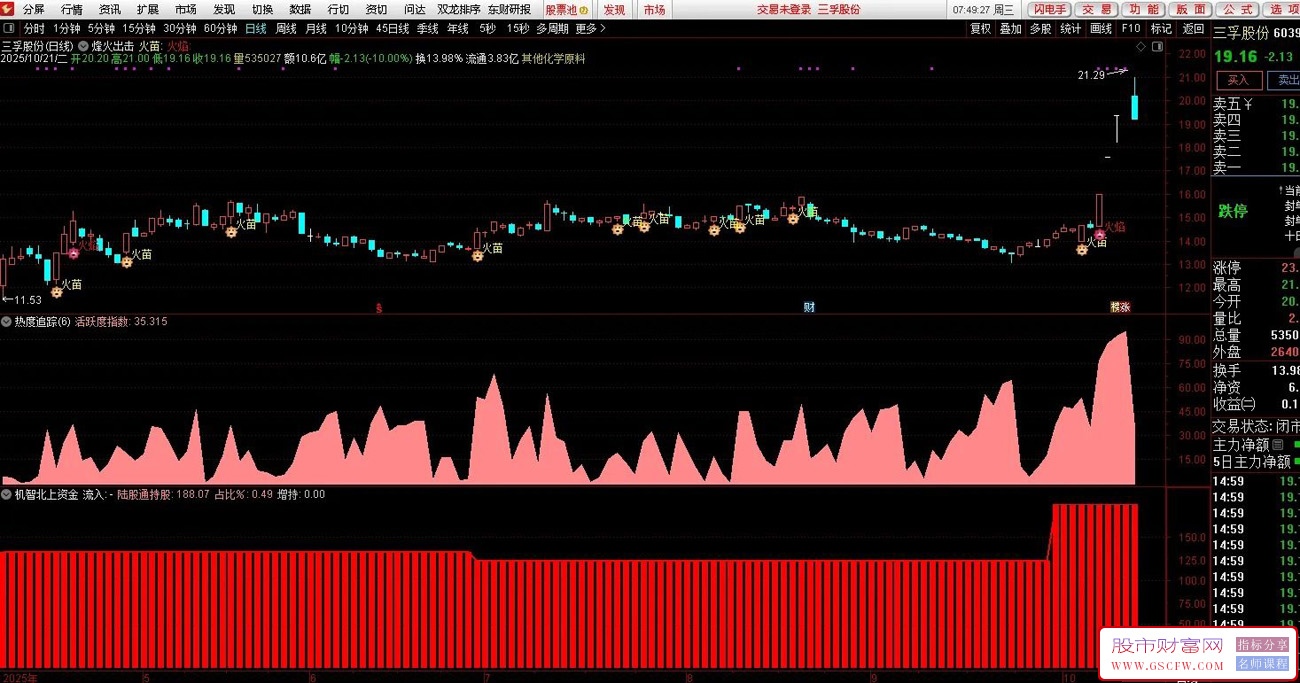The width and height of the screenshot is (1300, 683).
Task: Click the 火焰 signal icon on latest candle
Action: pyautogui.click(x=1099, y=234)
